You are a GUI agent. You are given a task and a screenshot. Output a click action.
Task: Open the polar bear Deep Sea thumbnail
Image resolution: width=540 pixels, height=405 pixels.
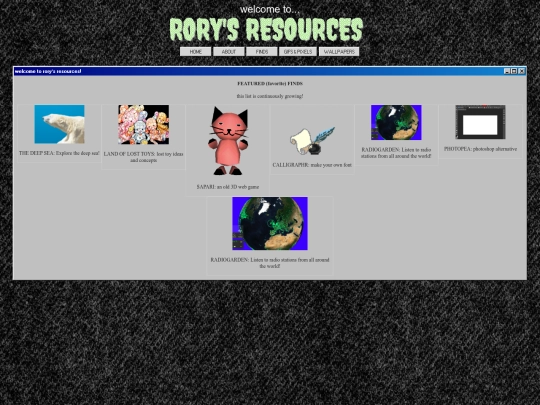(x=59, y=124)
